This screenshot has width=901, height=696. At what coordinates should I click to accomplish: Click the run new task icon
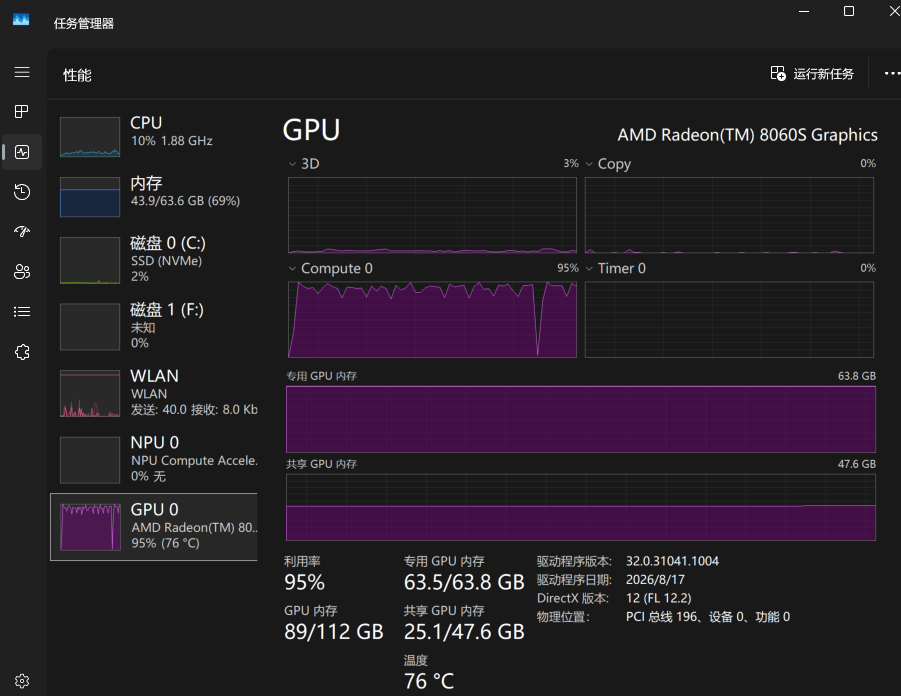[x=778, y=74]
